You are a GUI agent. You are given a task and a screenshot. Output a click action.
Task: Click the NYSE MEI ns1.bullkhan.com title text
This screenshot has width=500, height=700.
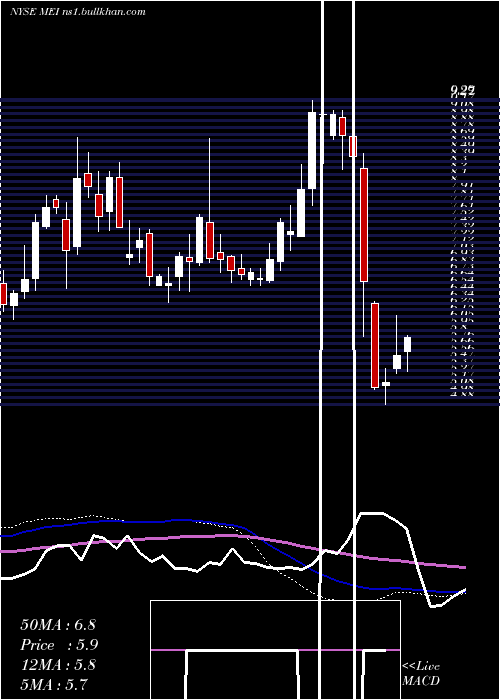point(78,12)
